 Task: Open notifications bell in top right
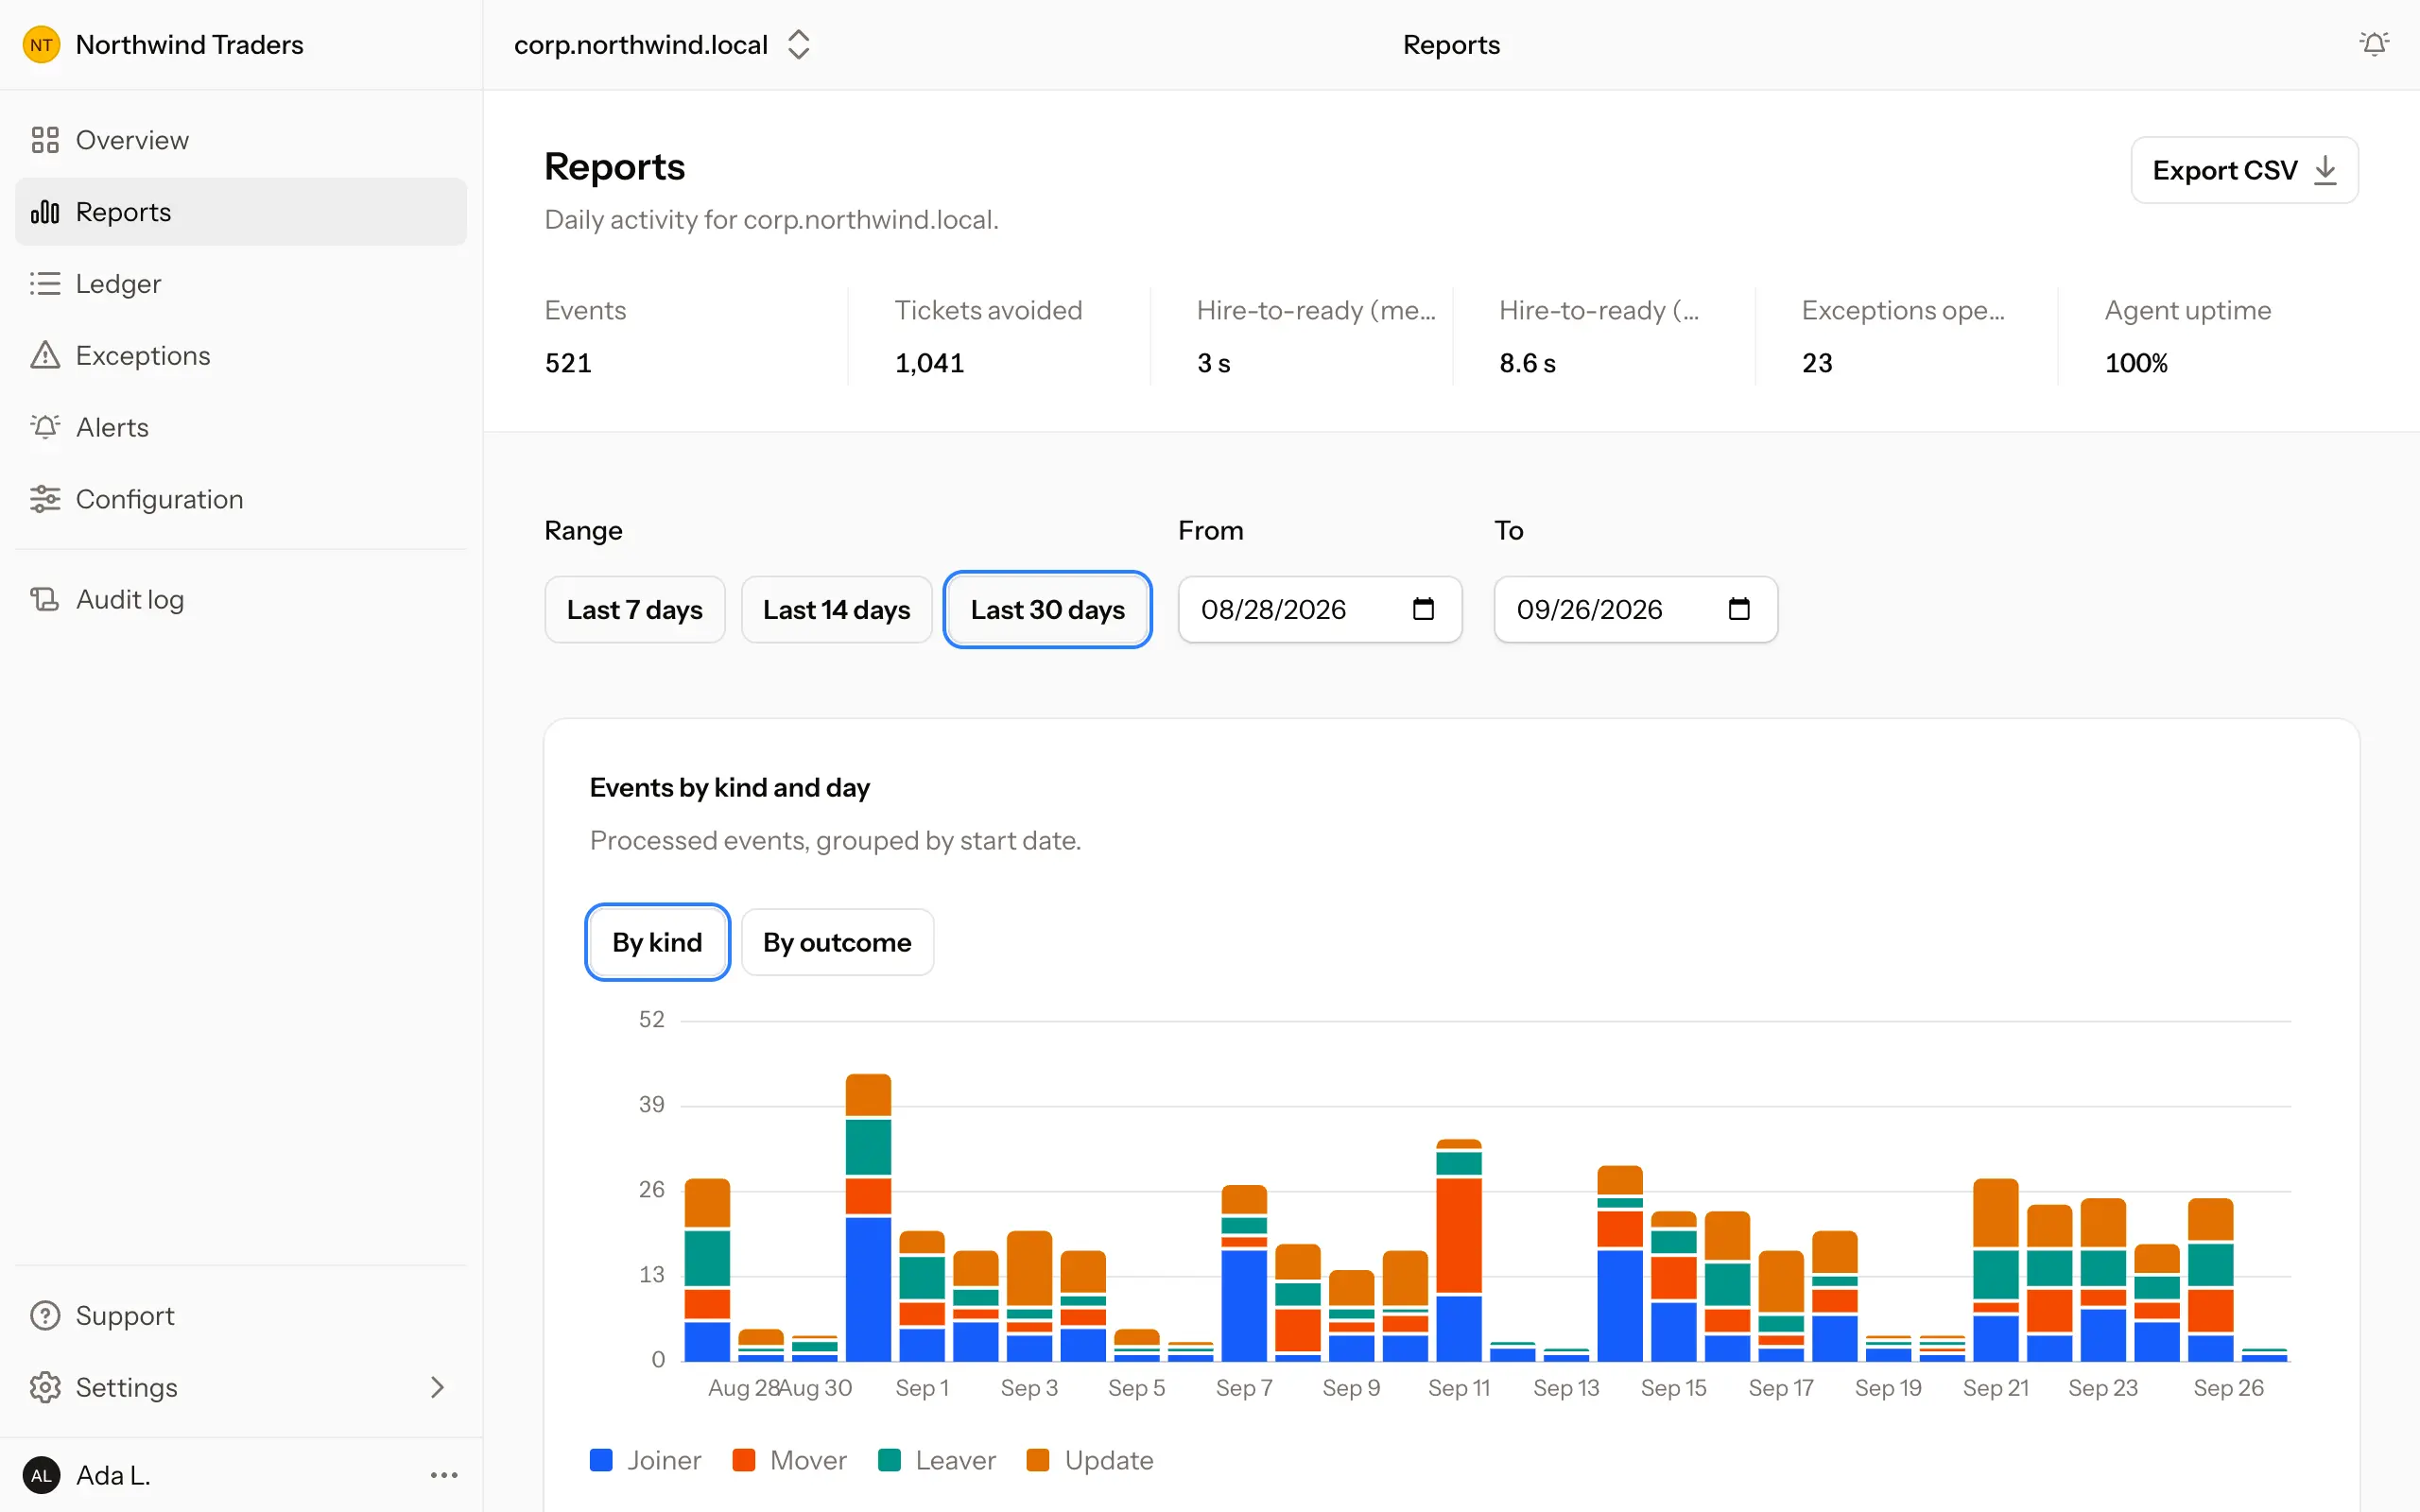[2374, 44]
